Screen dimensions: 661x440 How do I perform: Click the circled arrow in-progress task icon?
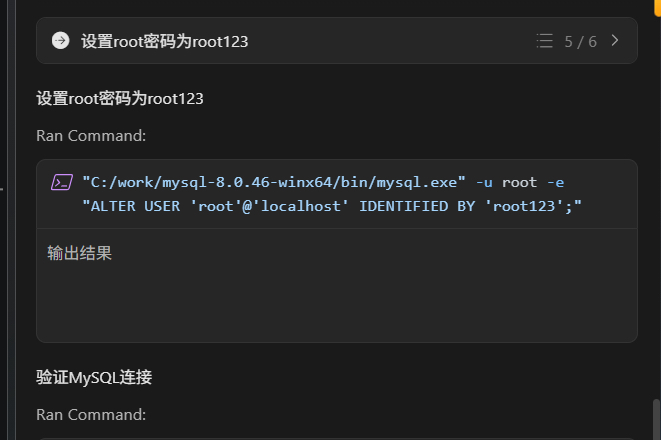[61, 41]
